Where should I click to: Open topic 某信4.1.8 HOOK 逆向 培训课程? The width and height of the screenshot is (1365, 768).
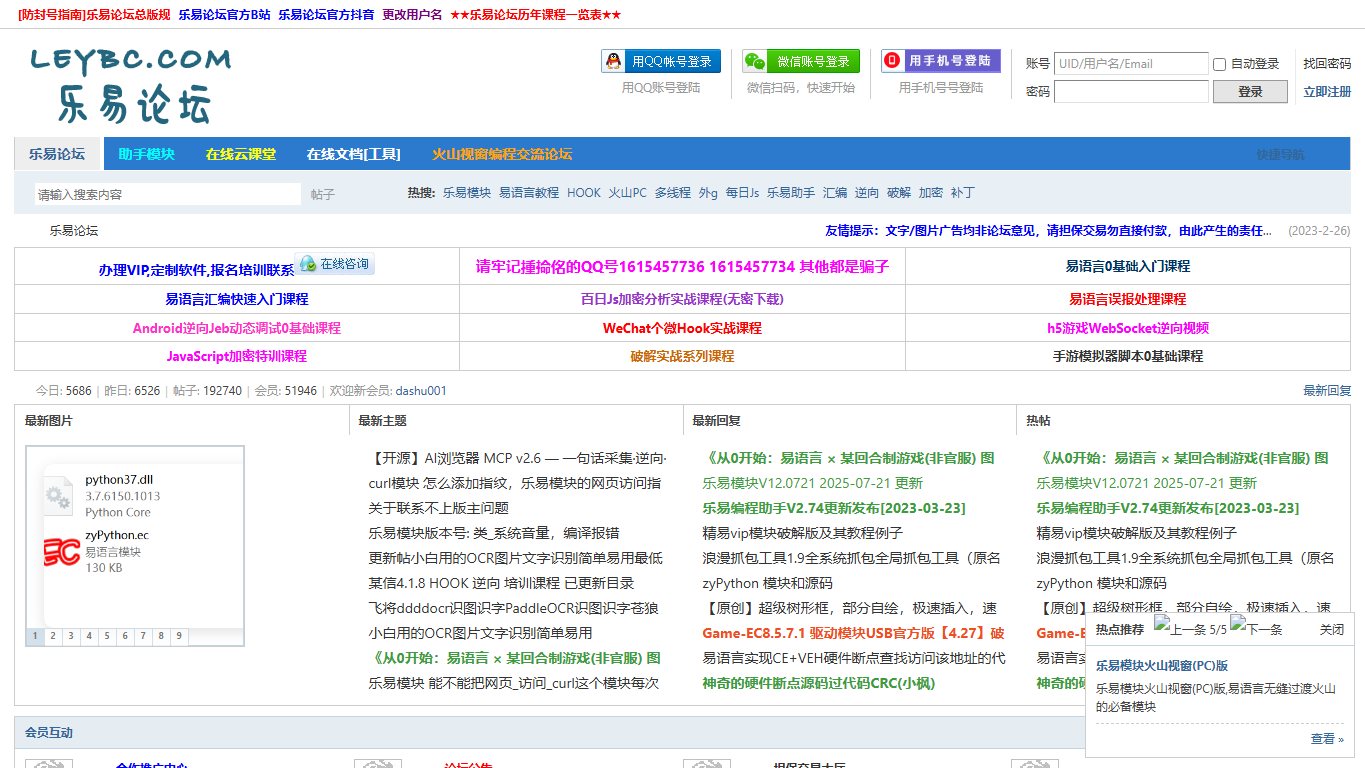coord(501,583)
